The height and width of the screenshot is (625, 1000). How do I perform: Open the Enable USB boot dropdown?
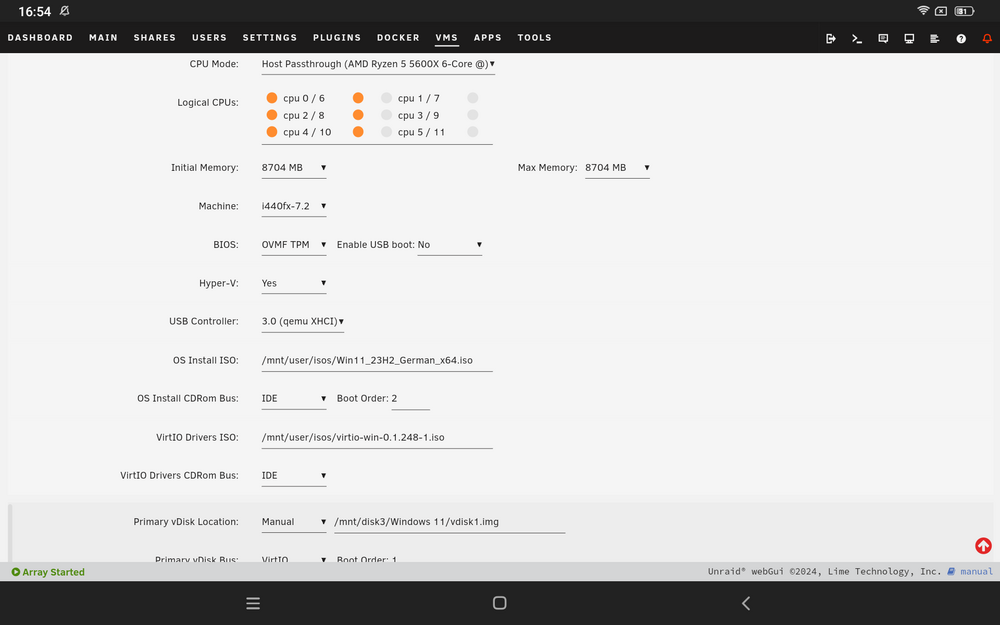(450, 244)
